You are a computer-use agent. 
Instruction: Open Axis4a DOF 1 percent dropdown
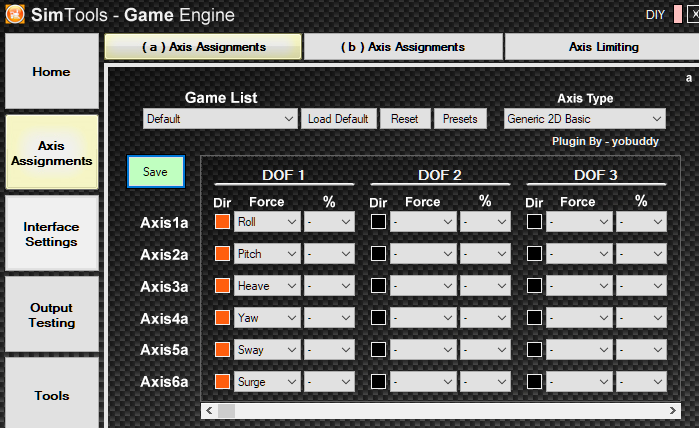click(x=329, y=317)
